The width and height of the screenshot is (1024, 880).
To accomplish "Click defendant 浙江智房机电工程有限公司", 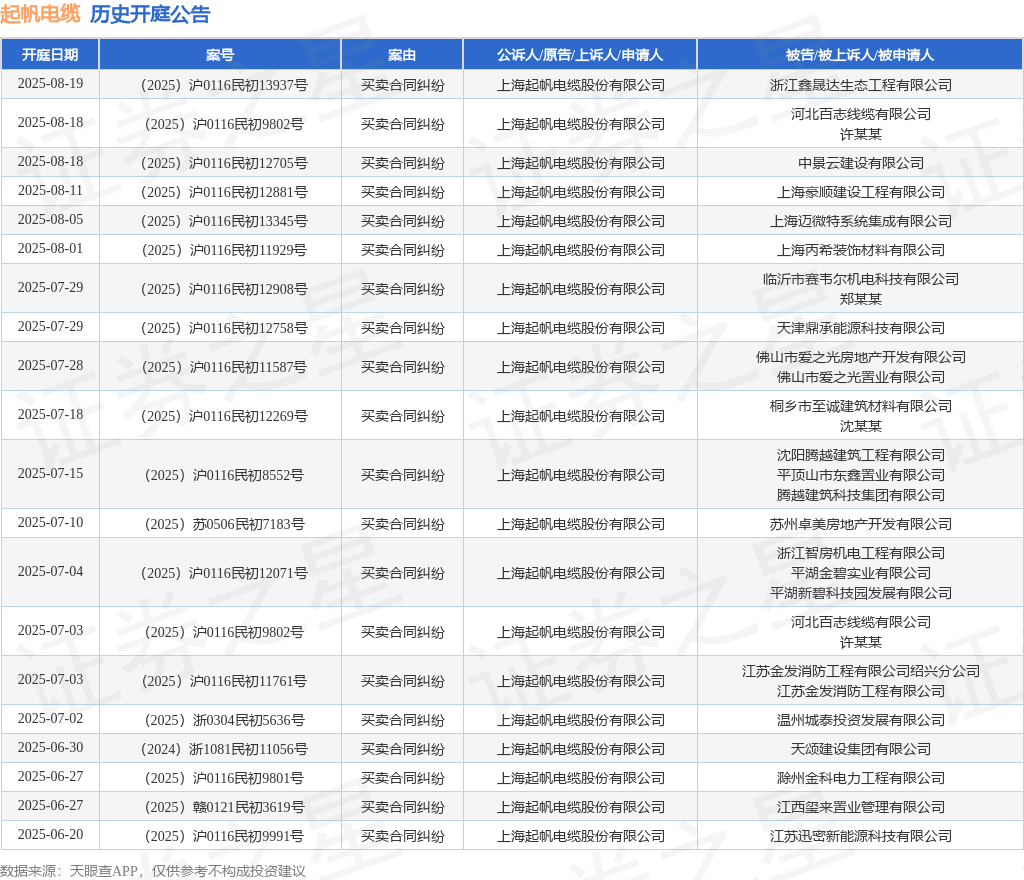I will coord(860,553).
